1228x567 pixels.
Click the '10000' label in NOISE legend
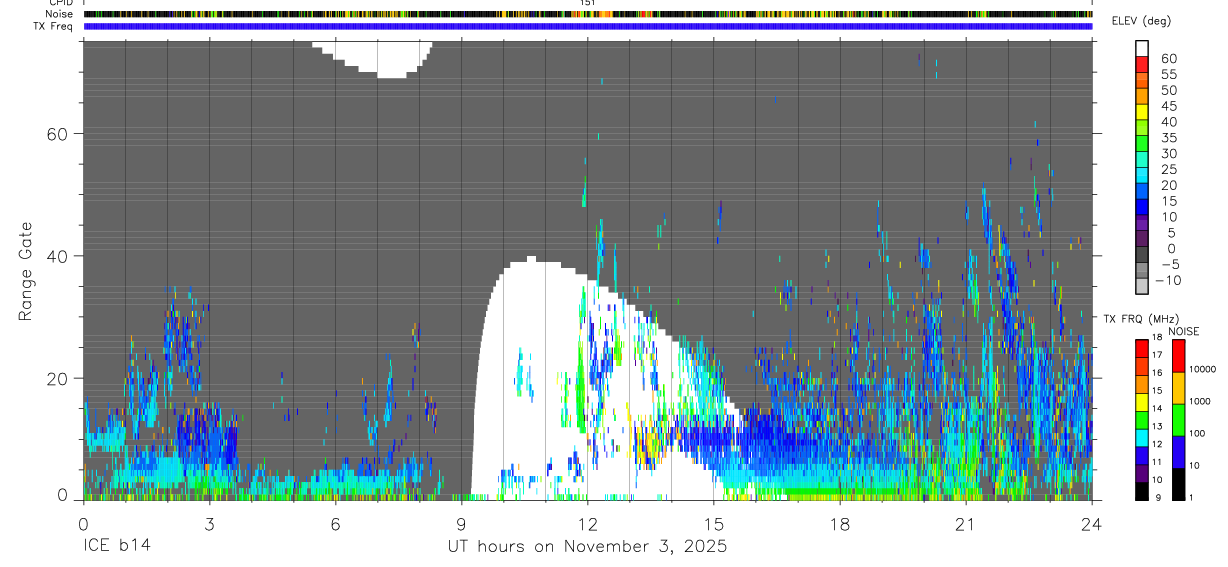pyautogui.click(x=1203, y=369)
